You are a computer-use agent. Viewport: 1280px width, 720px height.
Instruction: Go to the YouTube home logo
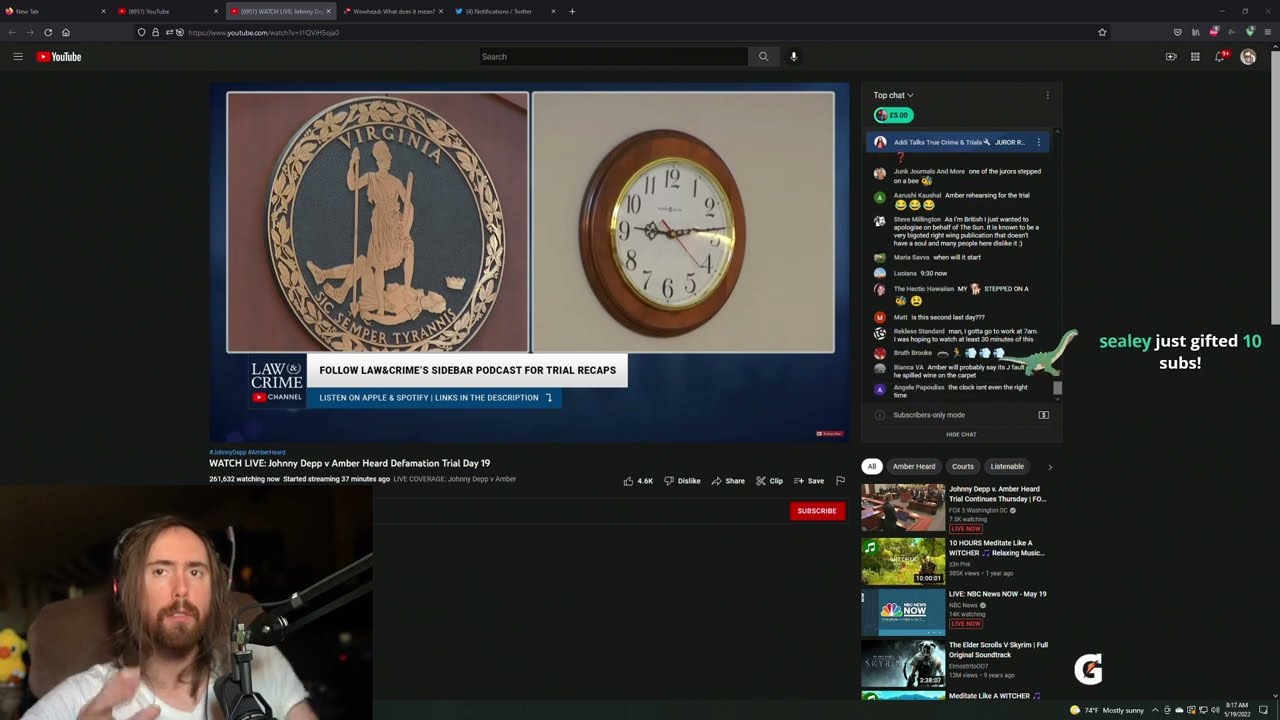[59, 57]
